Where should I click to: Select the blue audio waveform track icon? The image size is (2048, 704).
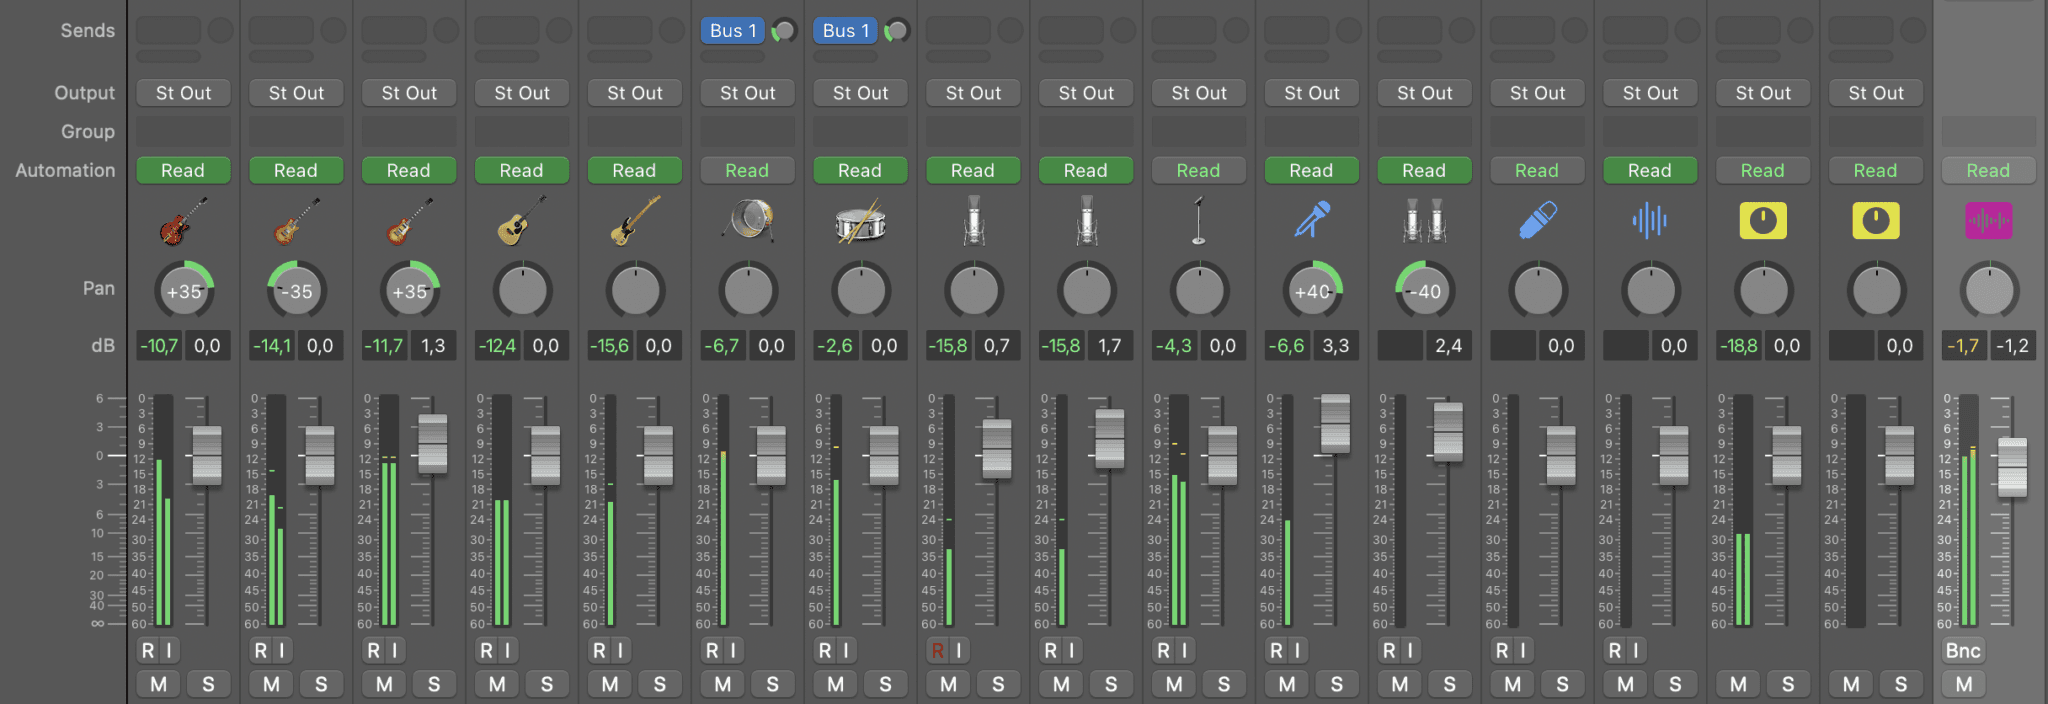click(x=1650, y=221)
